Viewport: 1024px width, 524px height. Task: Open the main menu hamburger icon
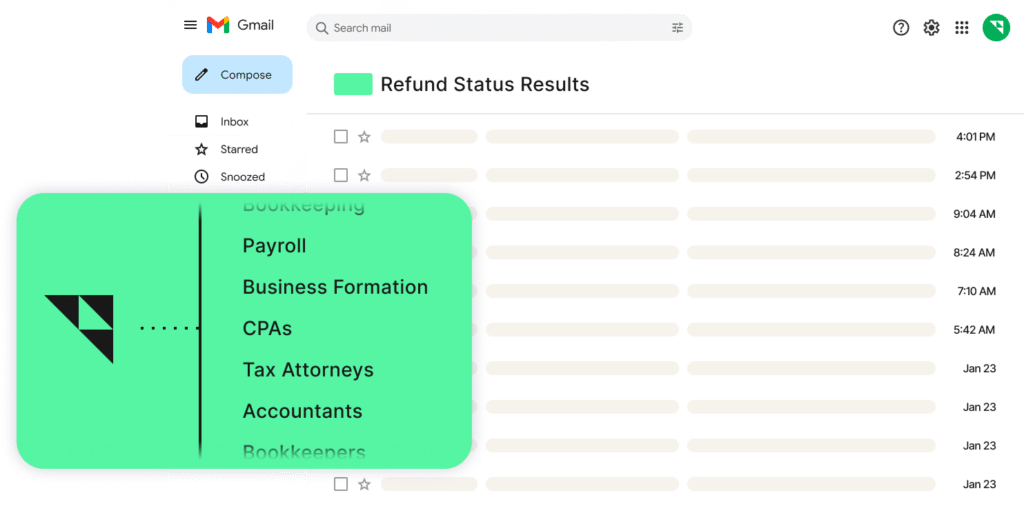(190, 25)
